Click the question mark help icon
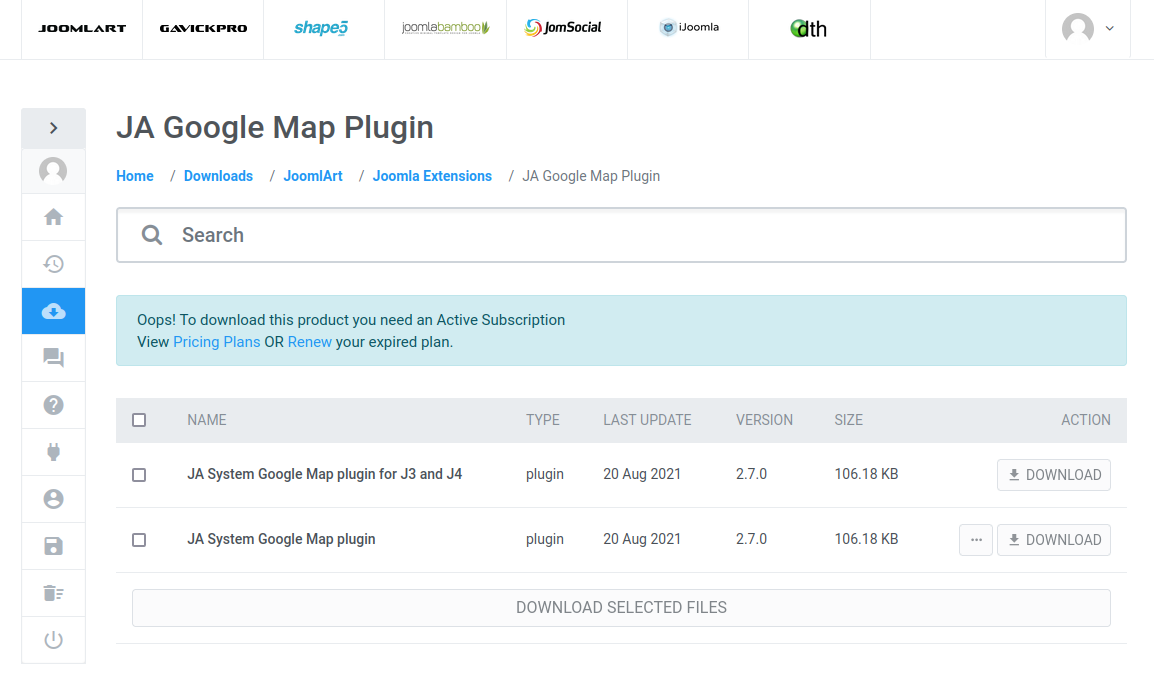 53,405
